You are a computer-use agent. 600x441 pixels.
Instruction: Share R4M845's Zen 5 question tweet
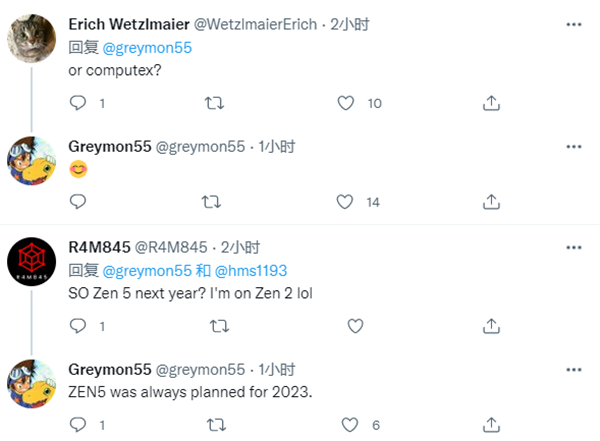(x=491, y=326)
